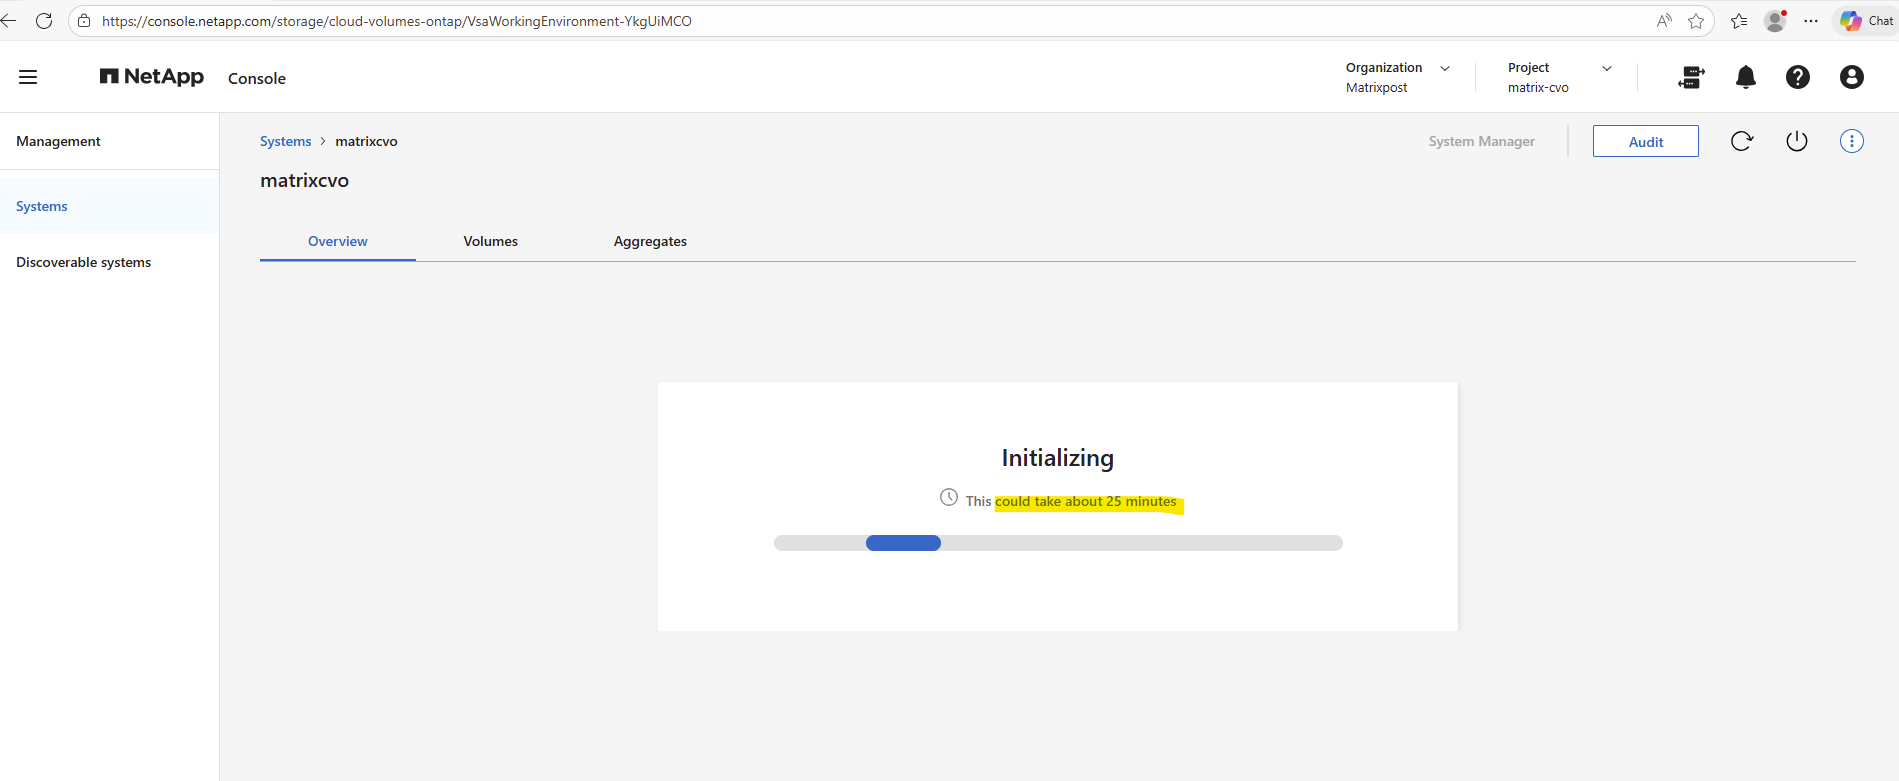Click the power on/off icon
Viewport: 1899px width, 781px height.
point(1797,141)
